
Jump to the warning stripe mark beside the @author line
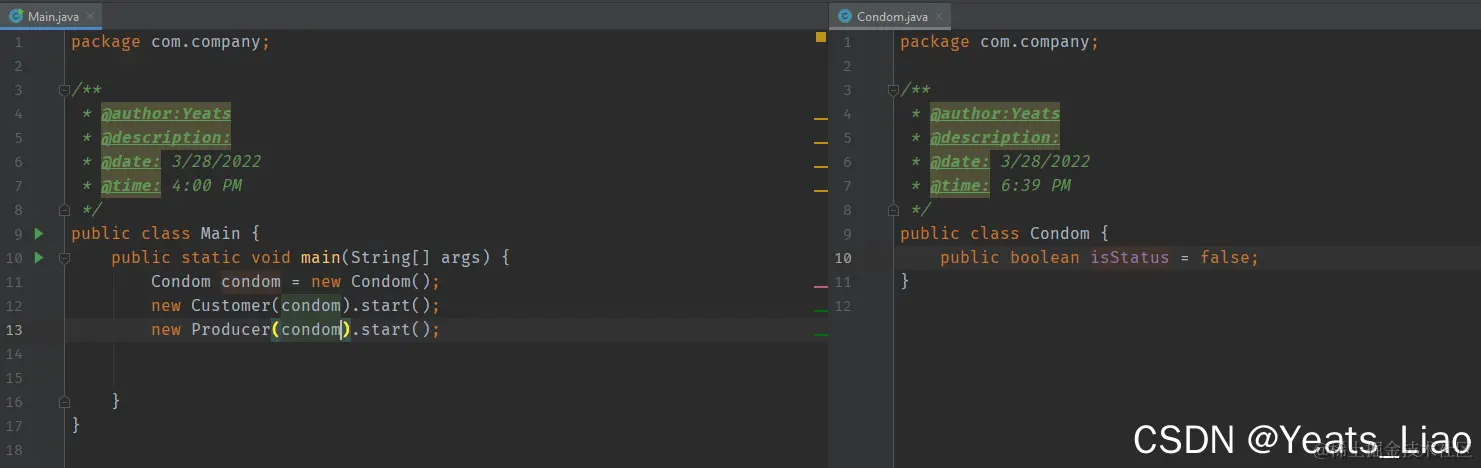(821, 118)
